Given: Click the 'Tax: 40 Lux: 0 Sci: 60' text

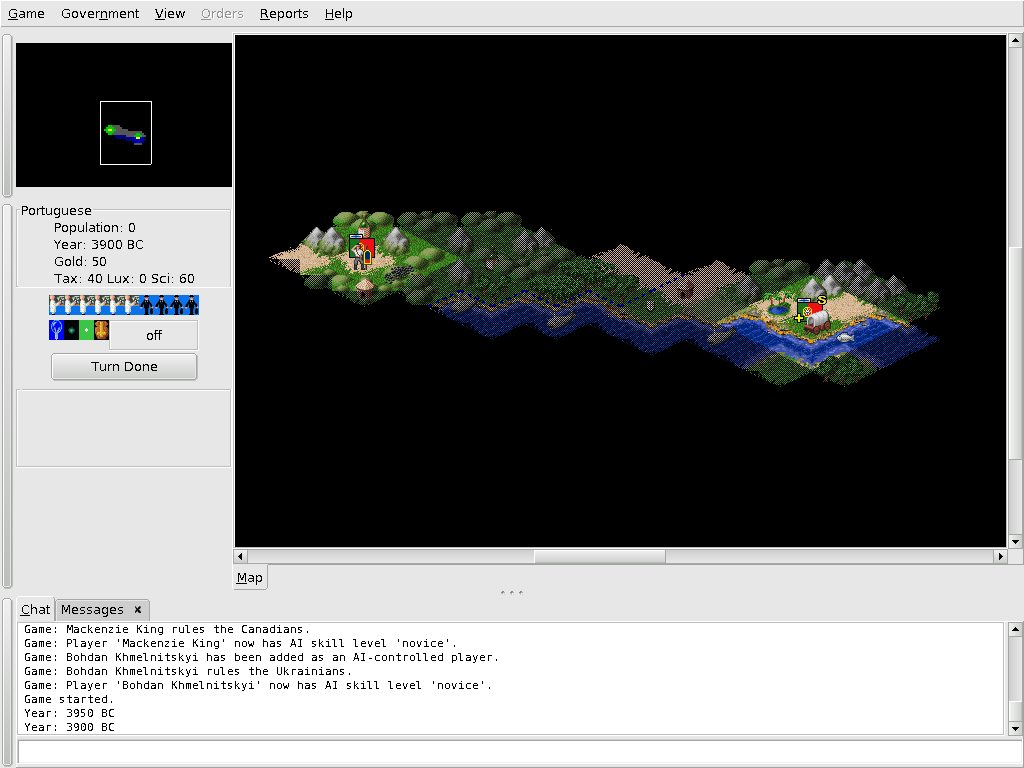Looking at the screenshot, I should tap(124, 278).
